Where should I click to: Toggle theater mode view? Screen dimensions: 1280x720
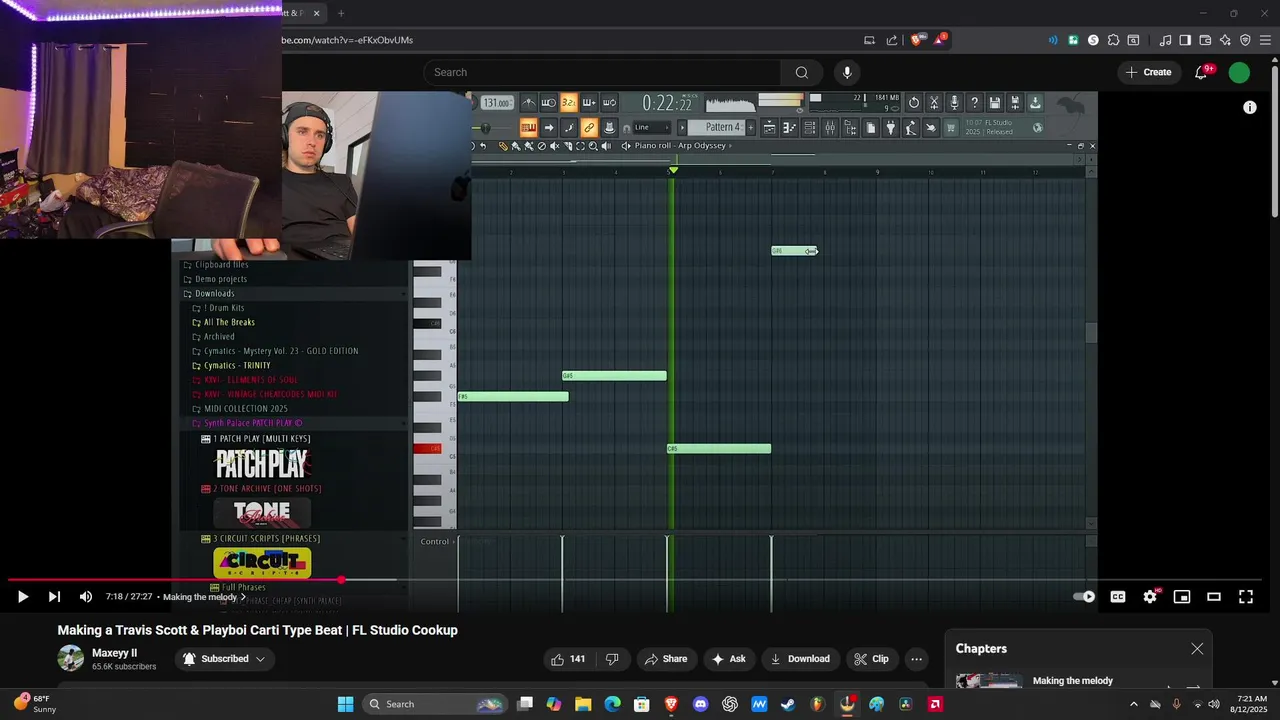(x=1214, y=597)
